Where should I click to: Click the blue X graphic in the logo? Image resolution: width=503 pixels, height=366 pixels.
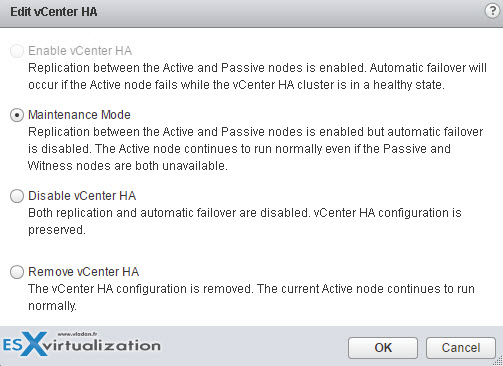[x=32, y=344]
